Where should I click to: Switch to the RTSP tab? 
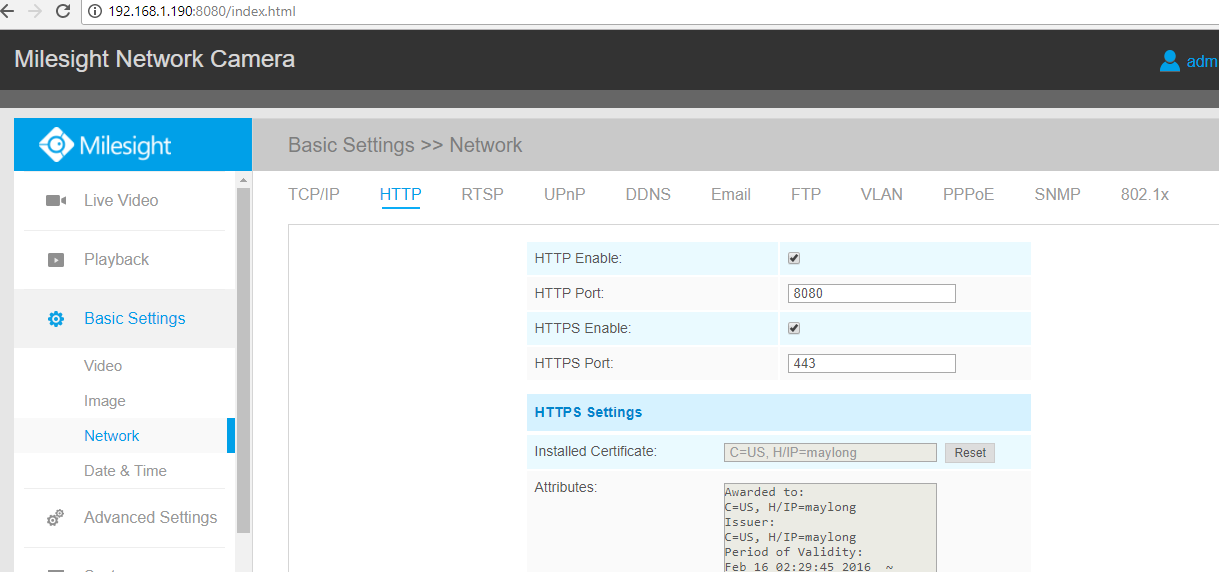[x=482, y=195]
